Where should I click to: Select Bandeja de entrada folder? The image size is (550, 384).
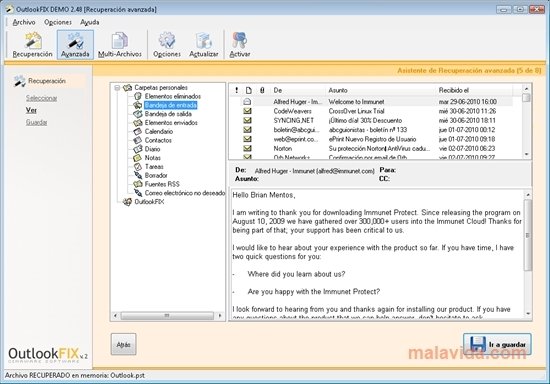click(x=170, y=105)
